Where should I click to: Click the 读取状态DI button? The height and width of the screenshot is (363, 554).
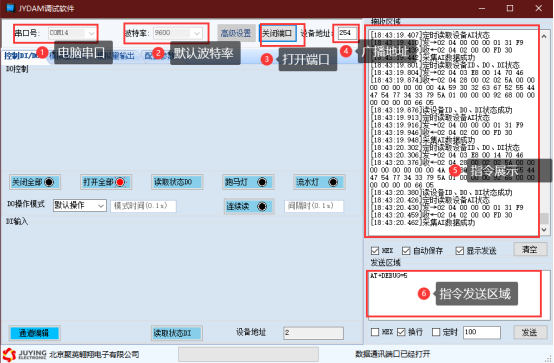[x=177, y=333]
